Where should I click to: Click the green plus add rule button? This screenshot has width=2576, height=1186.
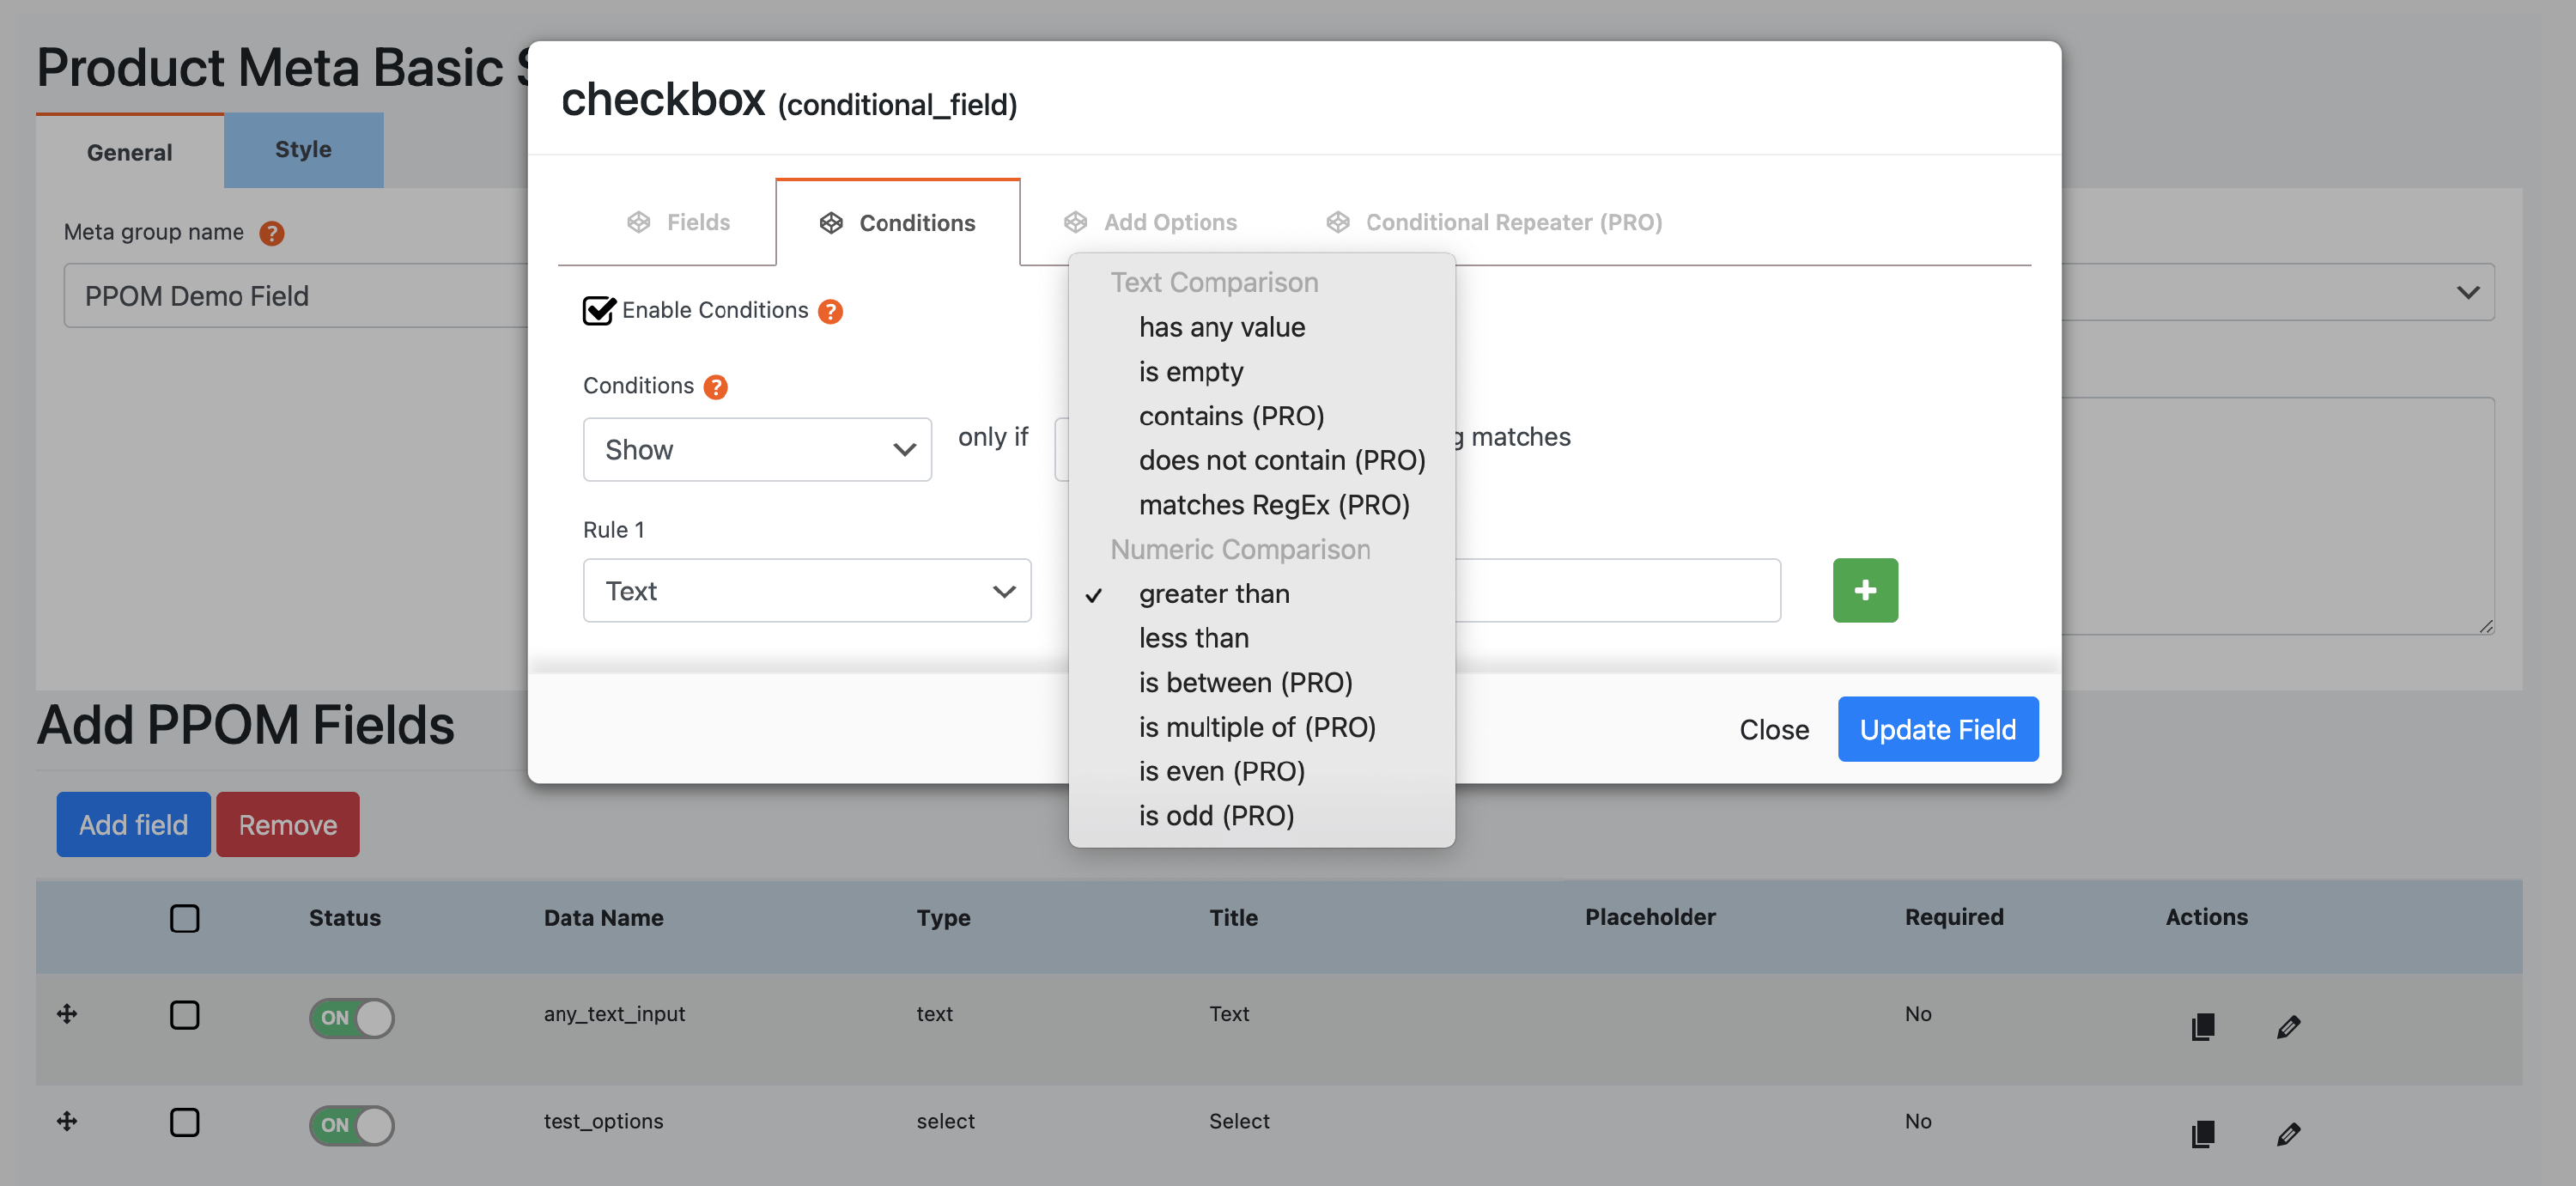1864,590
